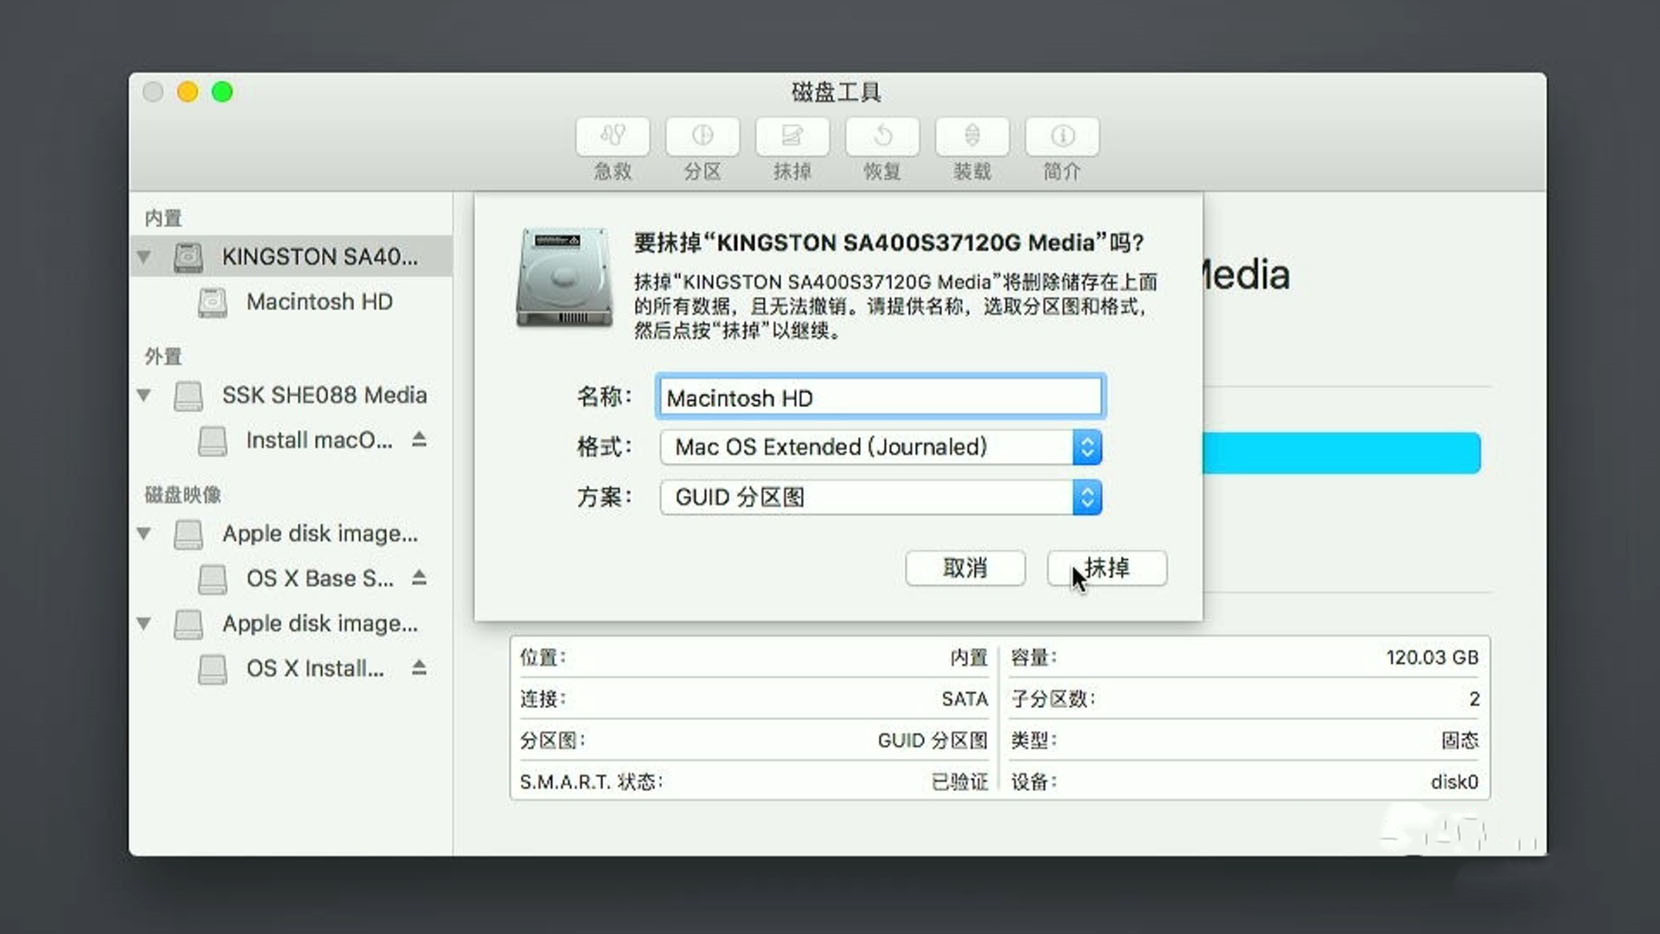Image resolution: width=1660 pixels, height=934 pixels.
Task: Click the blue disk usage bar
Action: click(1340, 453)
